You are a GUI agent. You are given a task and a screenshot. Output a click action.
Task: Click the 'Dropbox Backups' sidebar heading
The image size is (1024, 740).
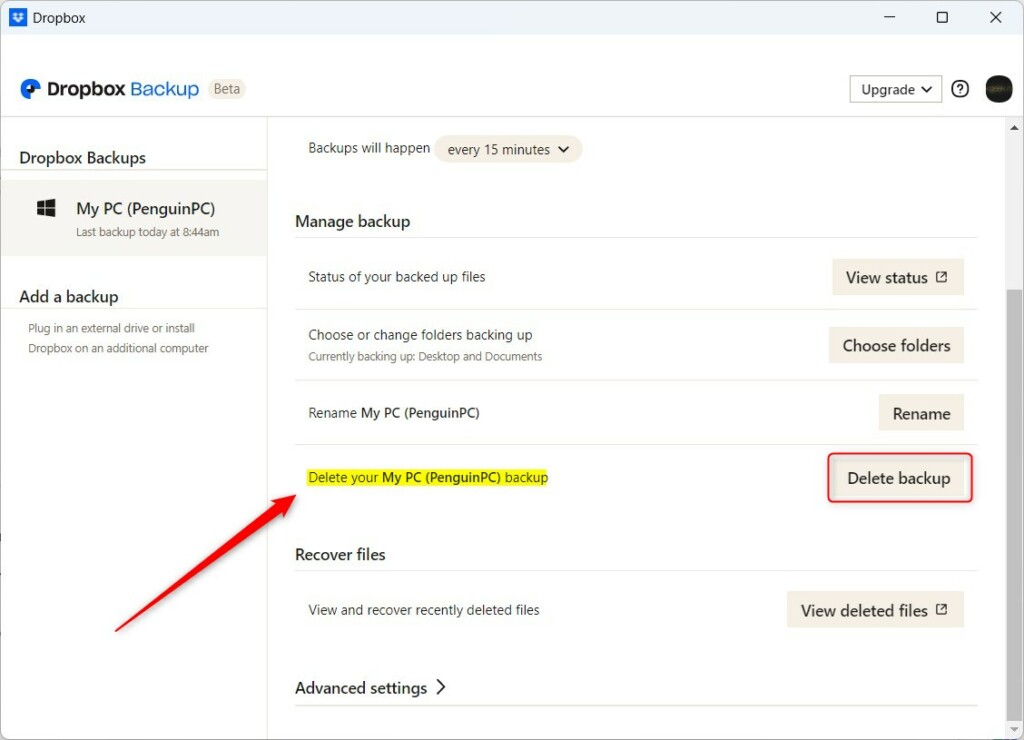tap(82, 158)
